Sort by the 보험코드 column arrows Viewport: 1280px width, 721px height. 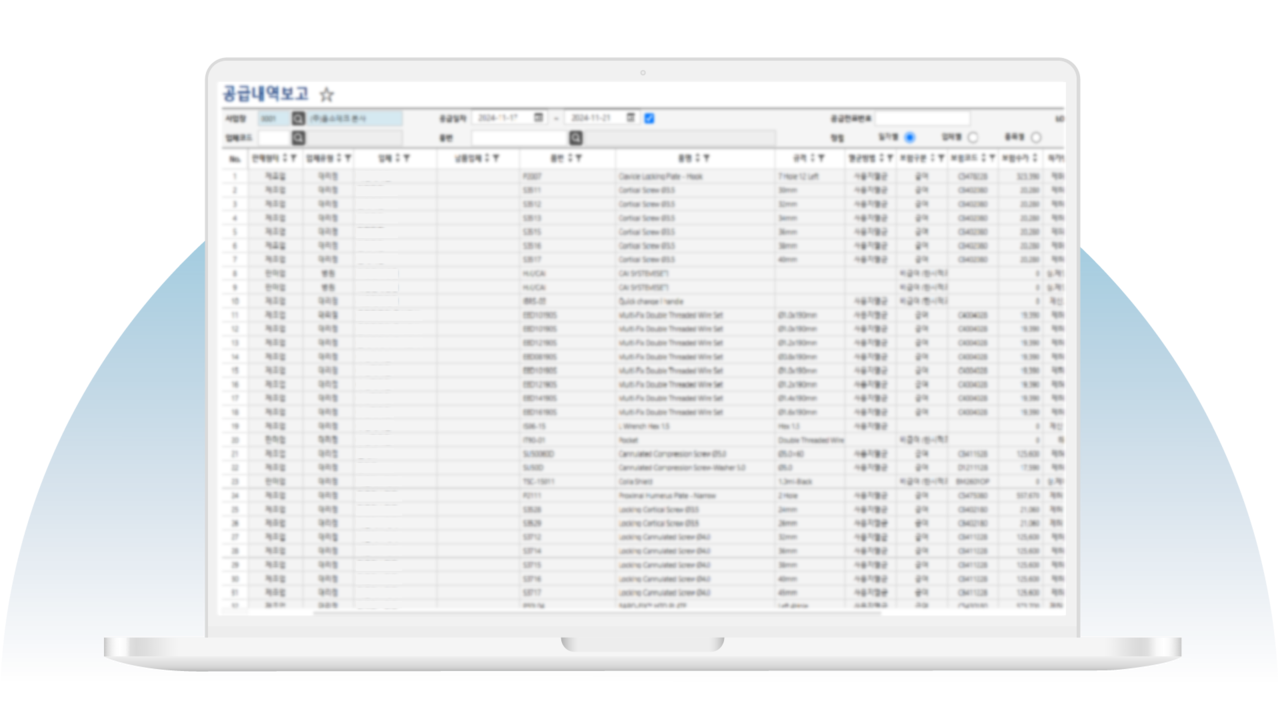click(x=985, y=158)
